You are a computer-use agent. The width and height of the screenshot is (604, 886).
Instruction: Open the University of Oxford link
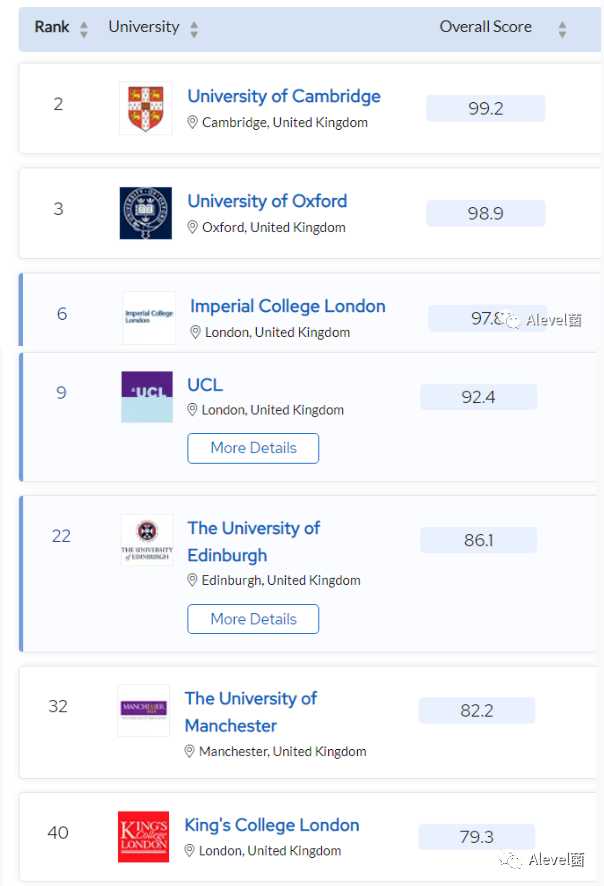tap(267, 201)
